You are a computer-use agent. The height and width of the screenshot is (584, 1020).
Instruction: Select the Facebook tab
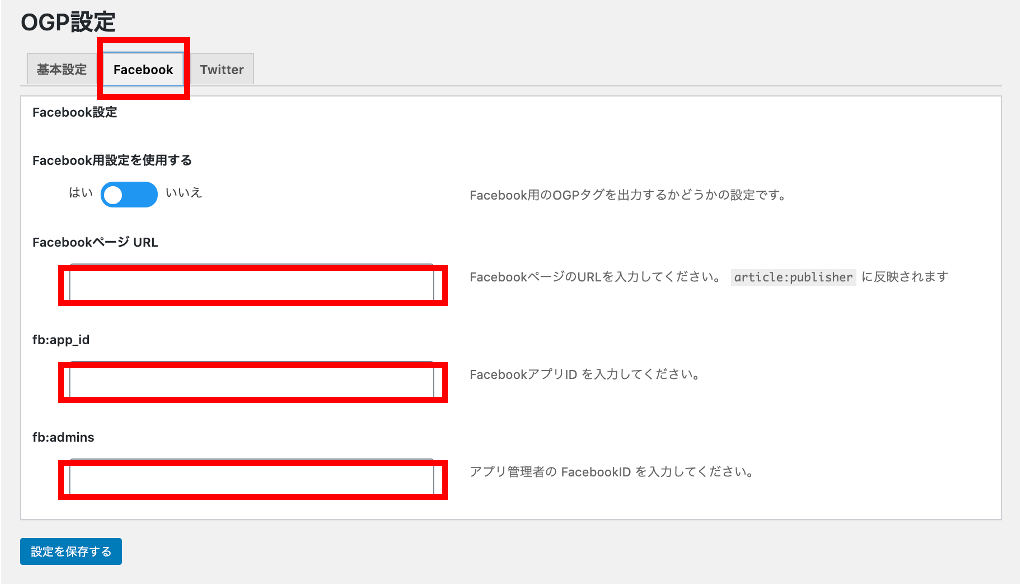pos(143,69)
